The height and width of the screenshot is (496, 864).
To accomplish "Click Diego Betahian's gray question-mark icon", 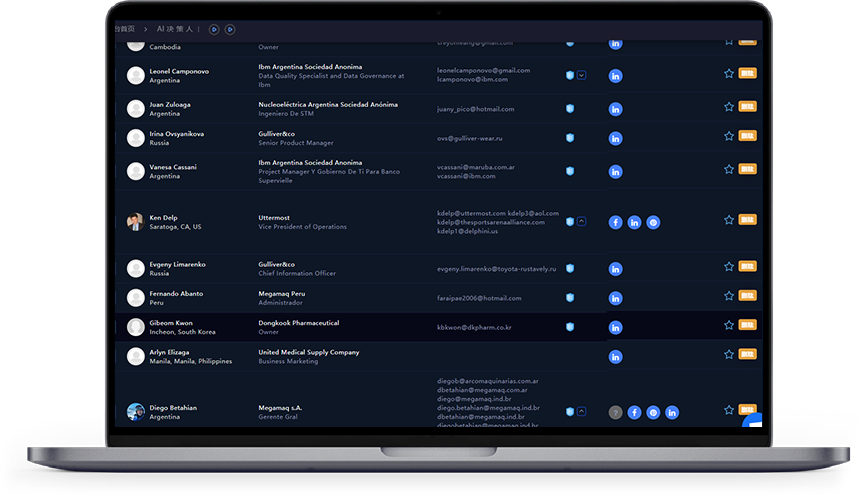I will [615, 412].
